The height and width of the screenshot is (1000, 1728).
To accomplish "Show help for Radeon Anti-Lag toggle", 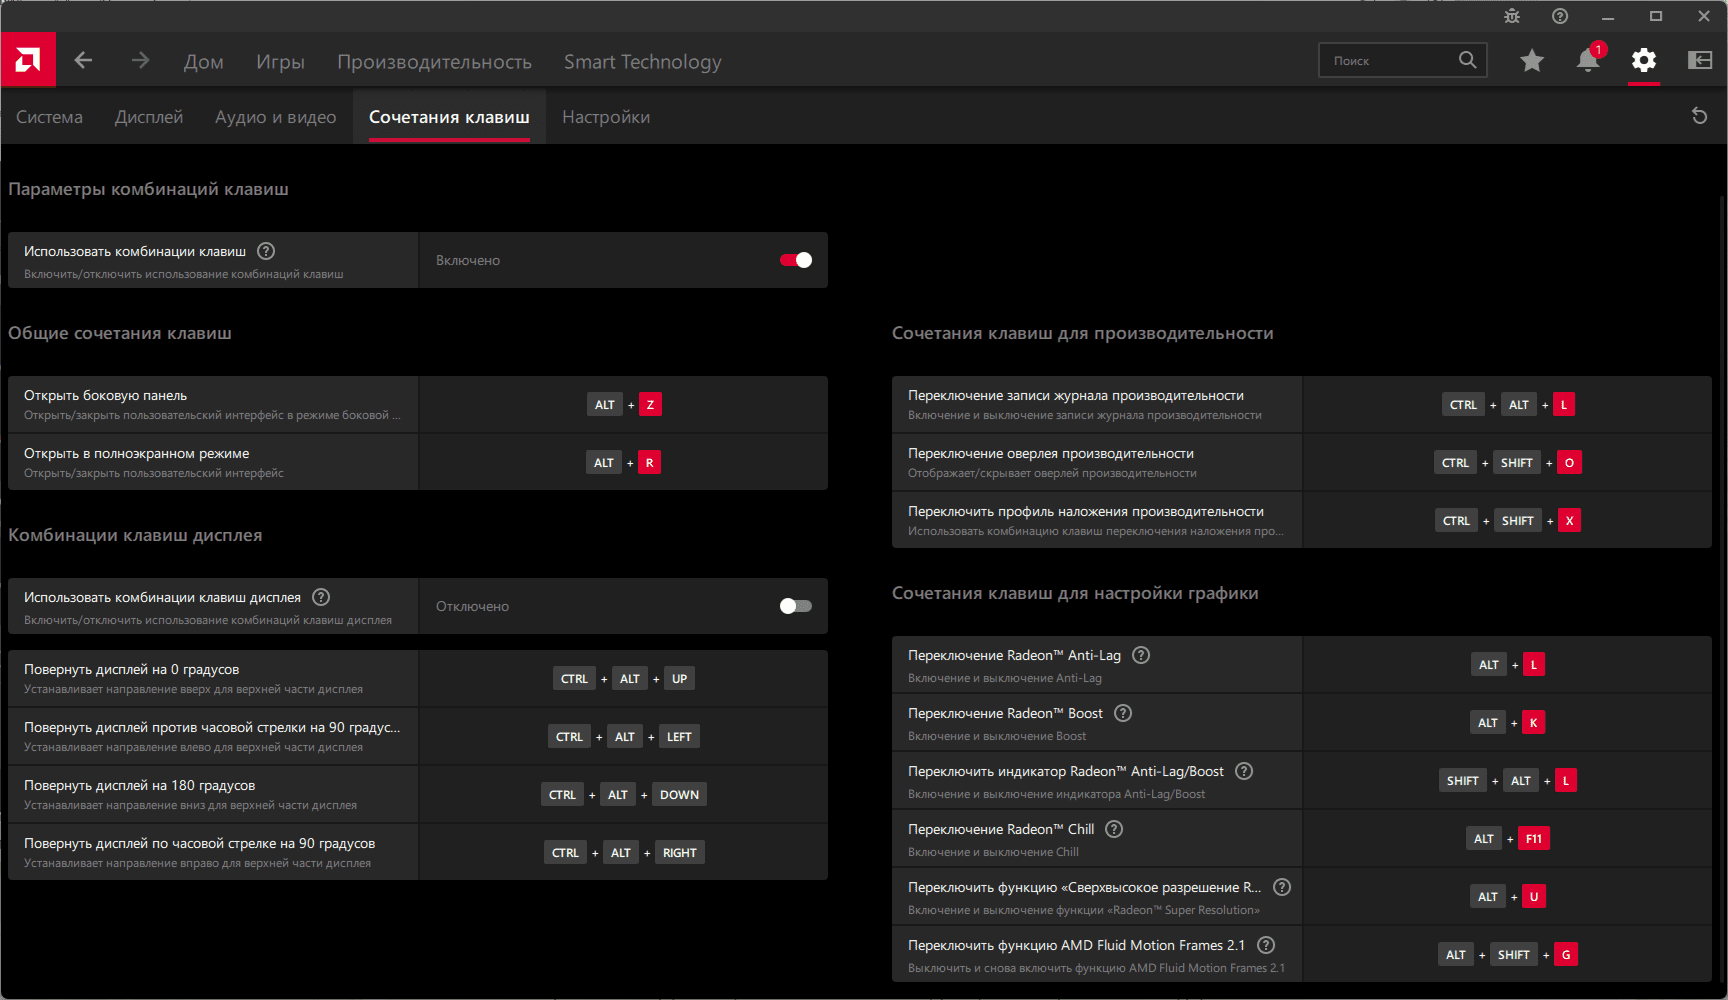I will tap(1141, 655).
